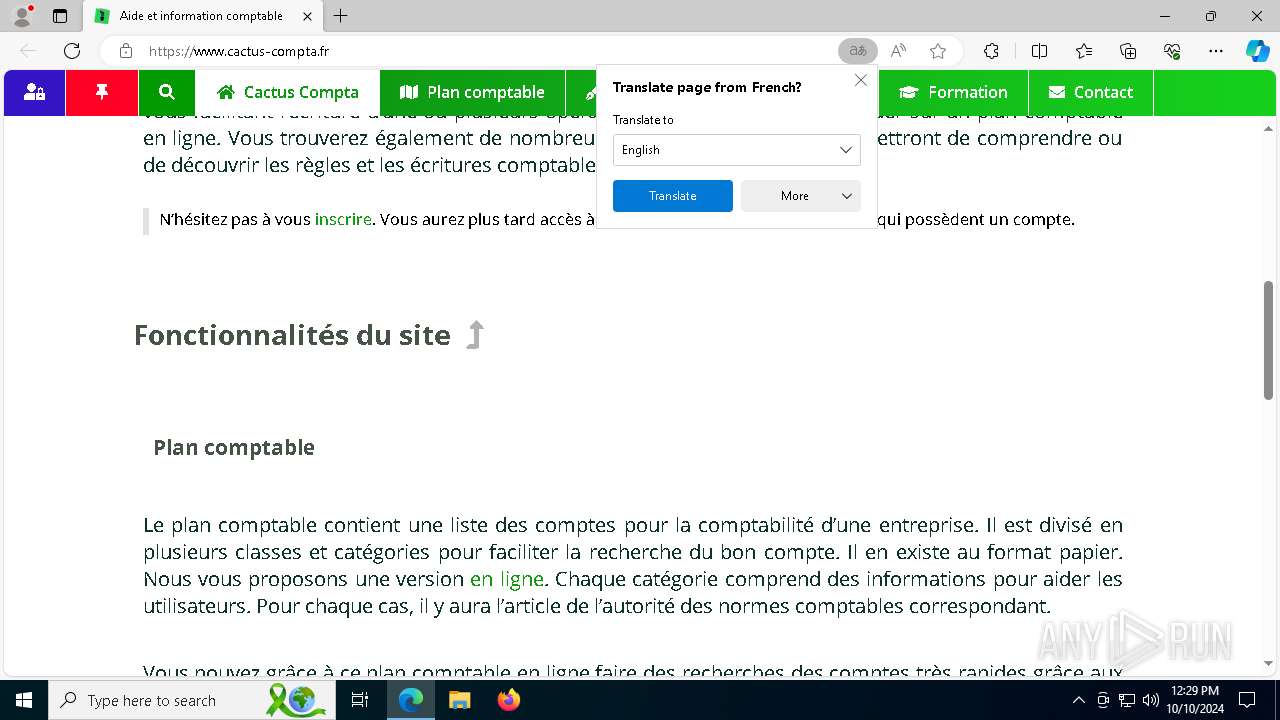The width and height of the screenshot is (1280, 720).
Task: Click the Fonctionnalités du site heading
Action: (292, 335)
